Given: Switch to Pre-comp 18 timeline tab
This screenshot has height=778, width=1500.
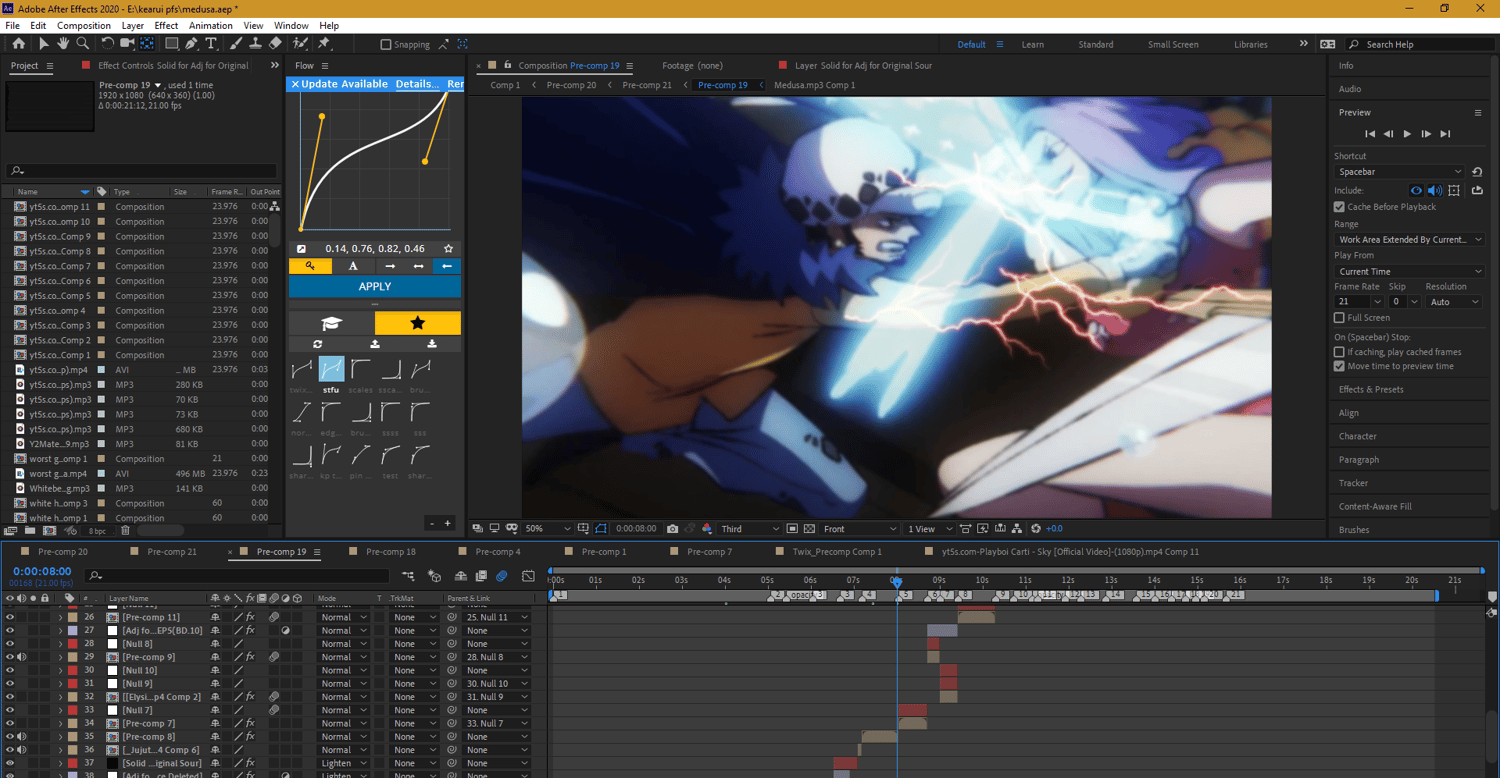Looking at the screenshot, I should pyautogui.click(x=391, y=552).
